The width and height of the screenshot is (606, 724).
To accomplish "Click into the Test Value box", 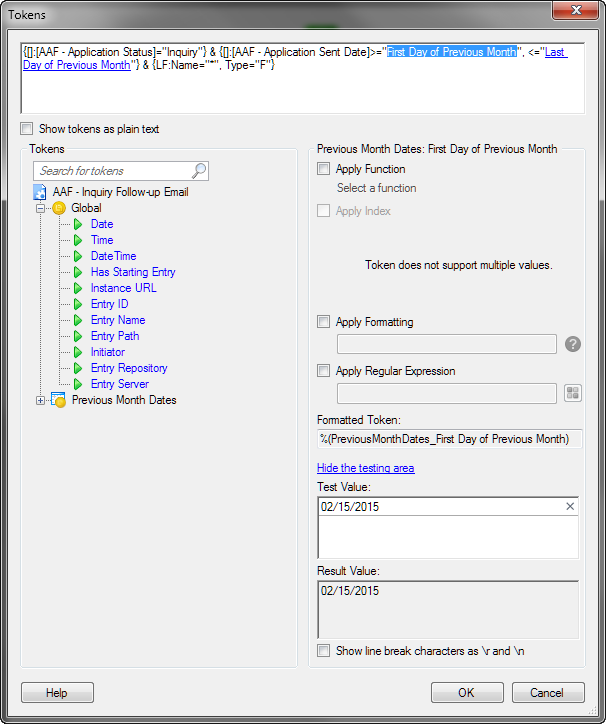I will pos(448,528).
